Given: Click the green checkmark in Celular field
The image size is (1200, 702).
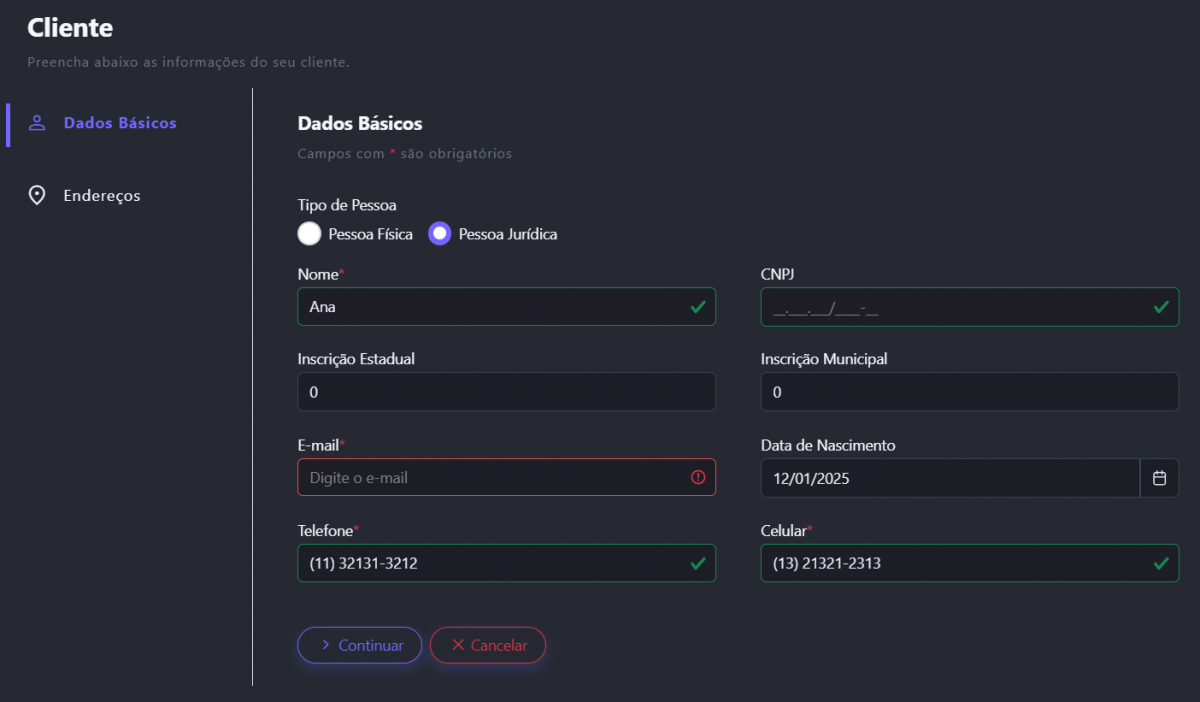Looking at the screenshot, I should (x=1161, y=563).
